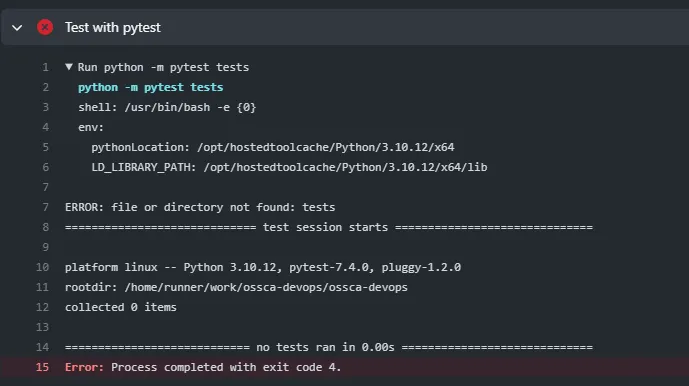Click line number 3 link
This screenshot has height=386, width=689.
pos(46,107)
